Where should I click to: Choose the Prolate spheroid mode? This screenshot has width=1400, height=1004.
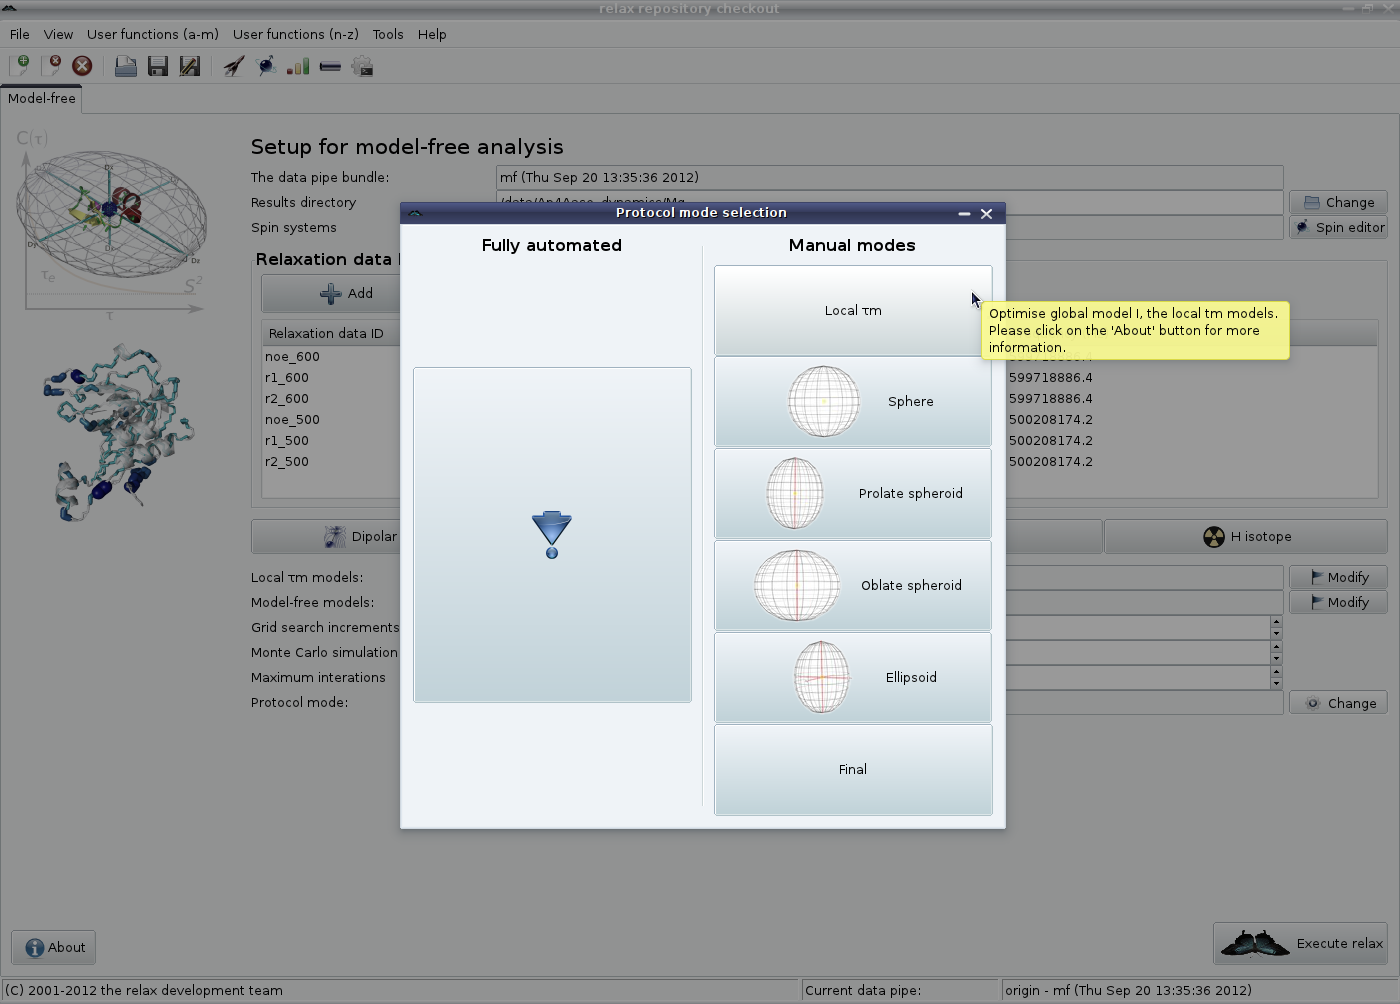tap(852, 493)
